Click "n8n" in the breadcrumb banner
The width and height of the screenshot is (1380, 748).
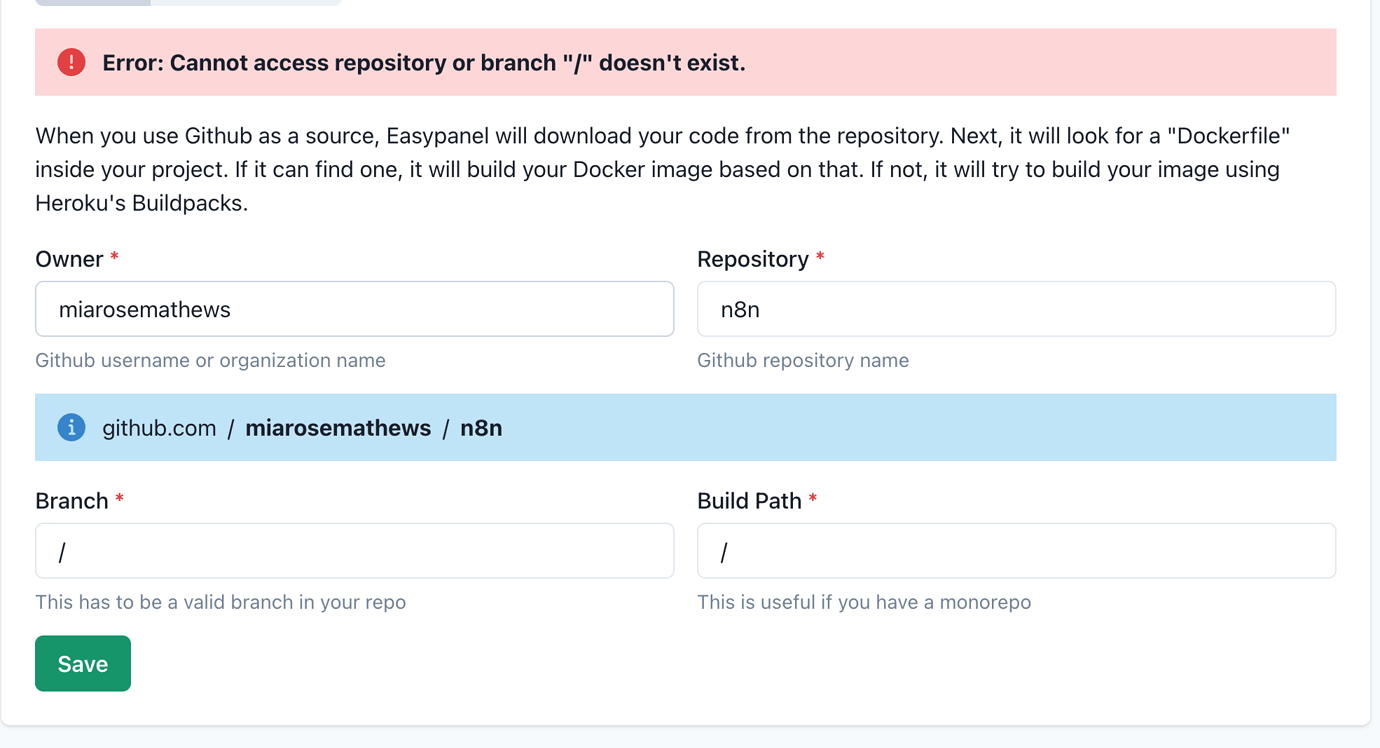coord(481,427)
